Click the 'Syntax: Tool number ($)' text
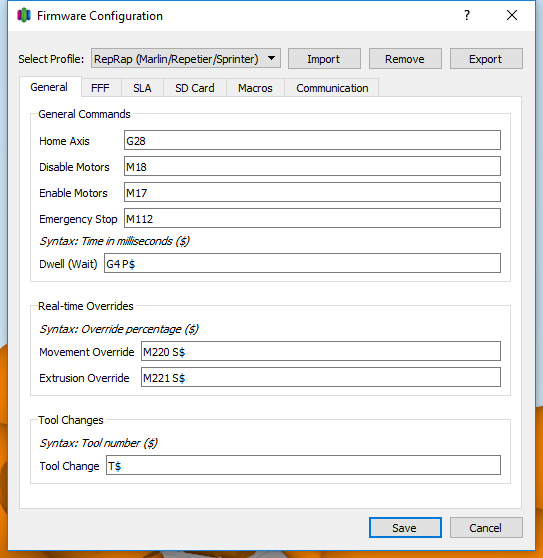The height and width of the screenshot is (558, 543). (x=98, y=443)
